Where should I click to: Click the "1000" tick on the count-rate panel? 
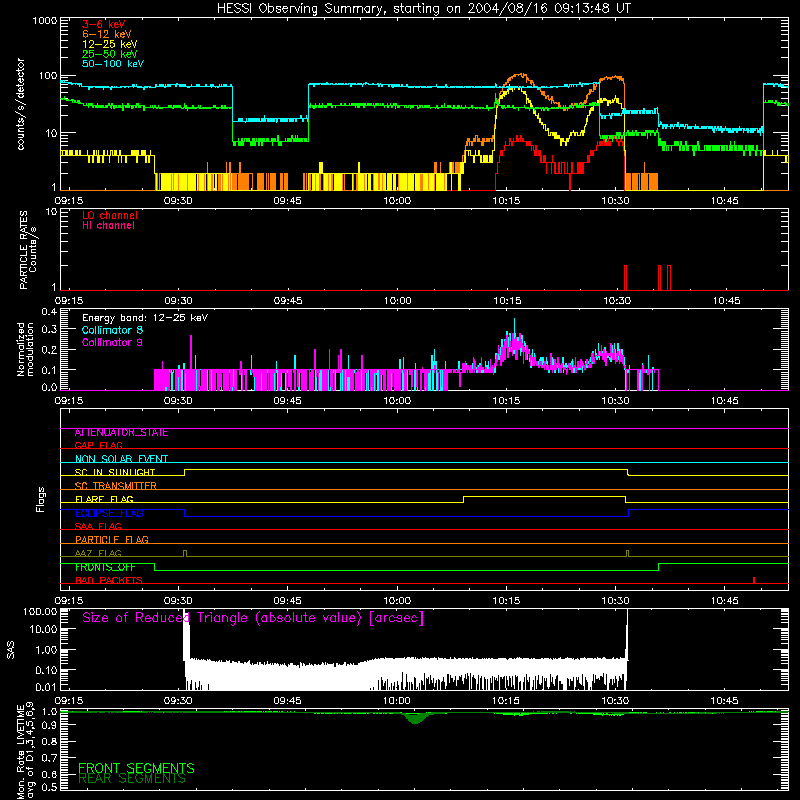point(44,21)
